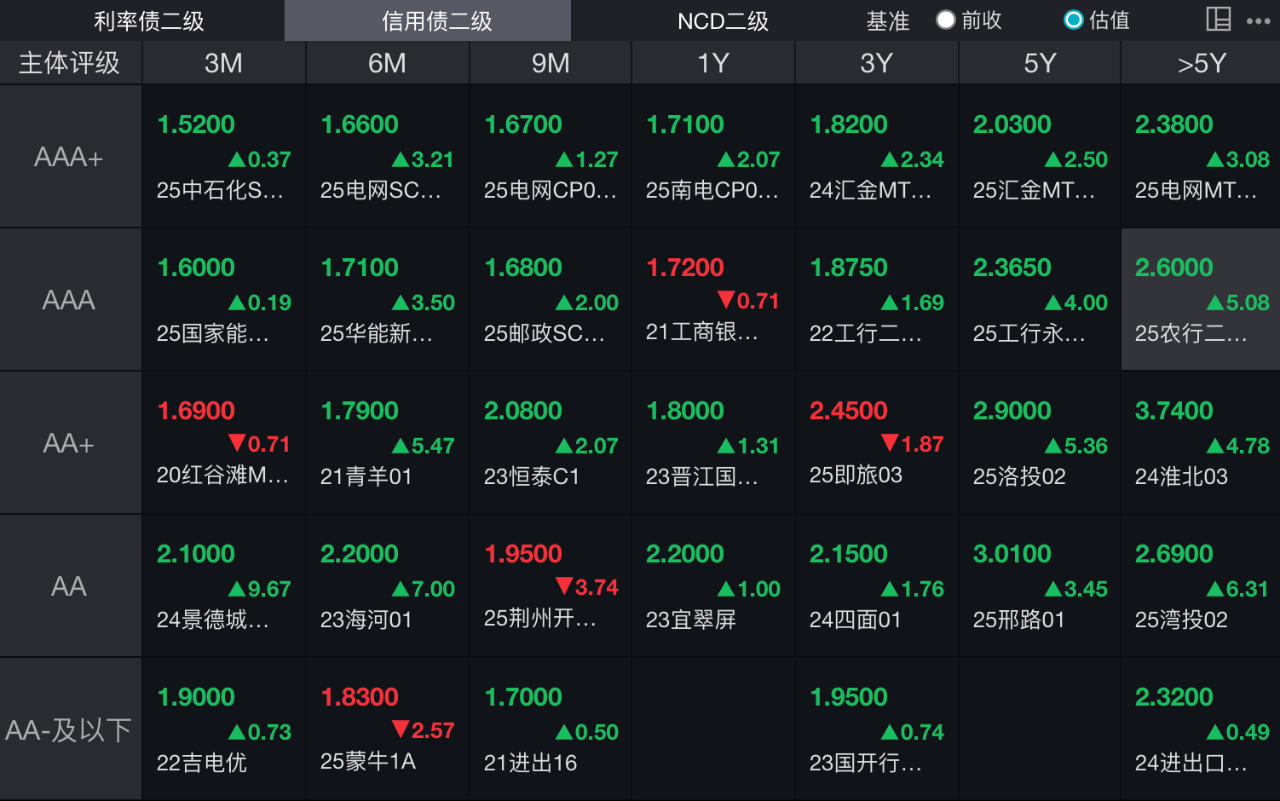Select the 前收 radio button
Viewport: 1280px width, 801px height.
[x=946, y=20]
